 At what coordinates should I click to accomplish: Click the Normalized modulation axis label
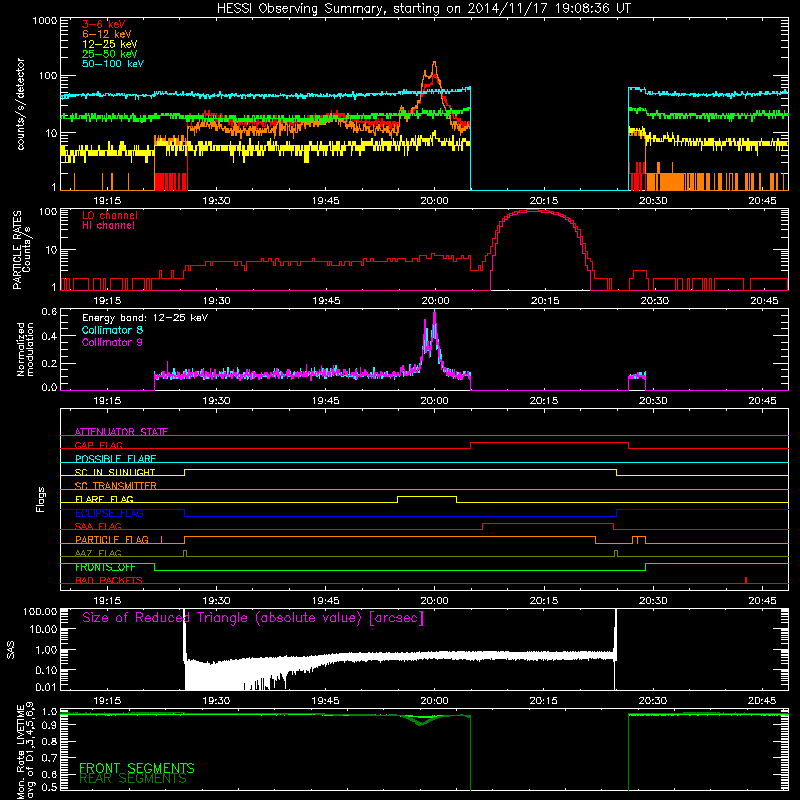(25, 349)
